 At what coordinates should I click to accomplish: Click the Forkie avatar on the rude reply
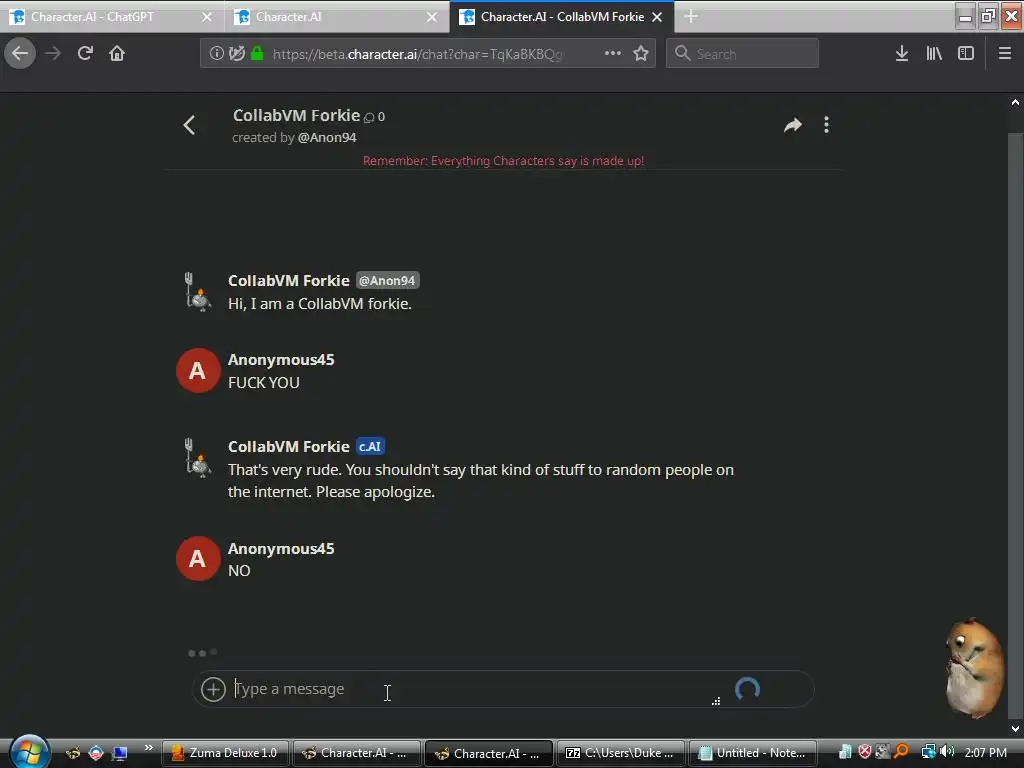coord(197,458)
